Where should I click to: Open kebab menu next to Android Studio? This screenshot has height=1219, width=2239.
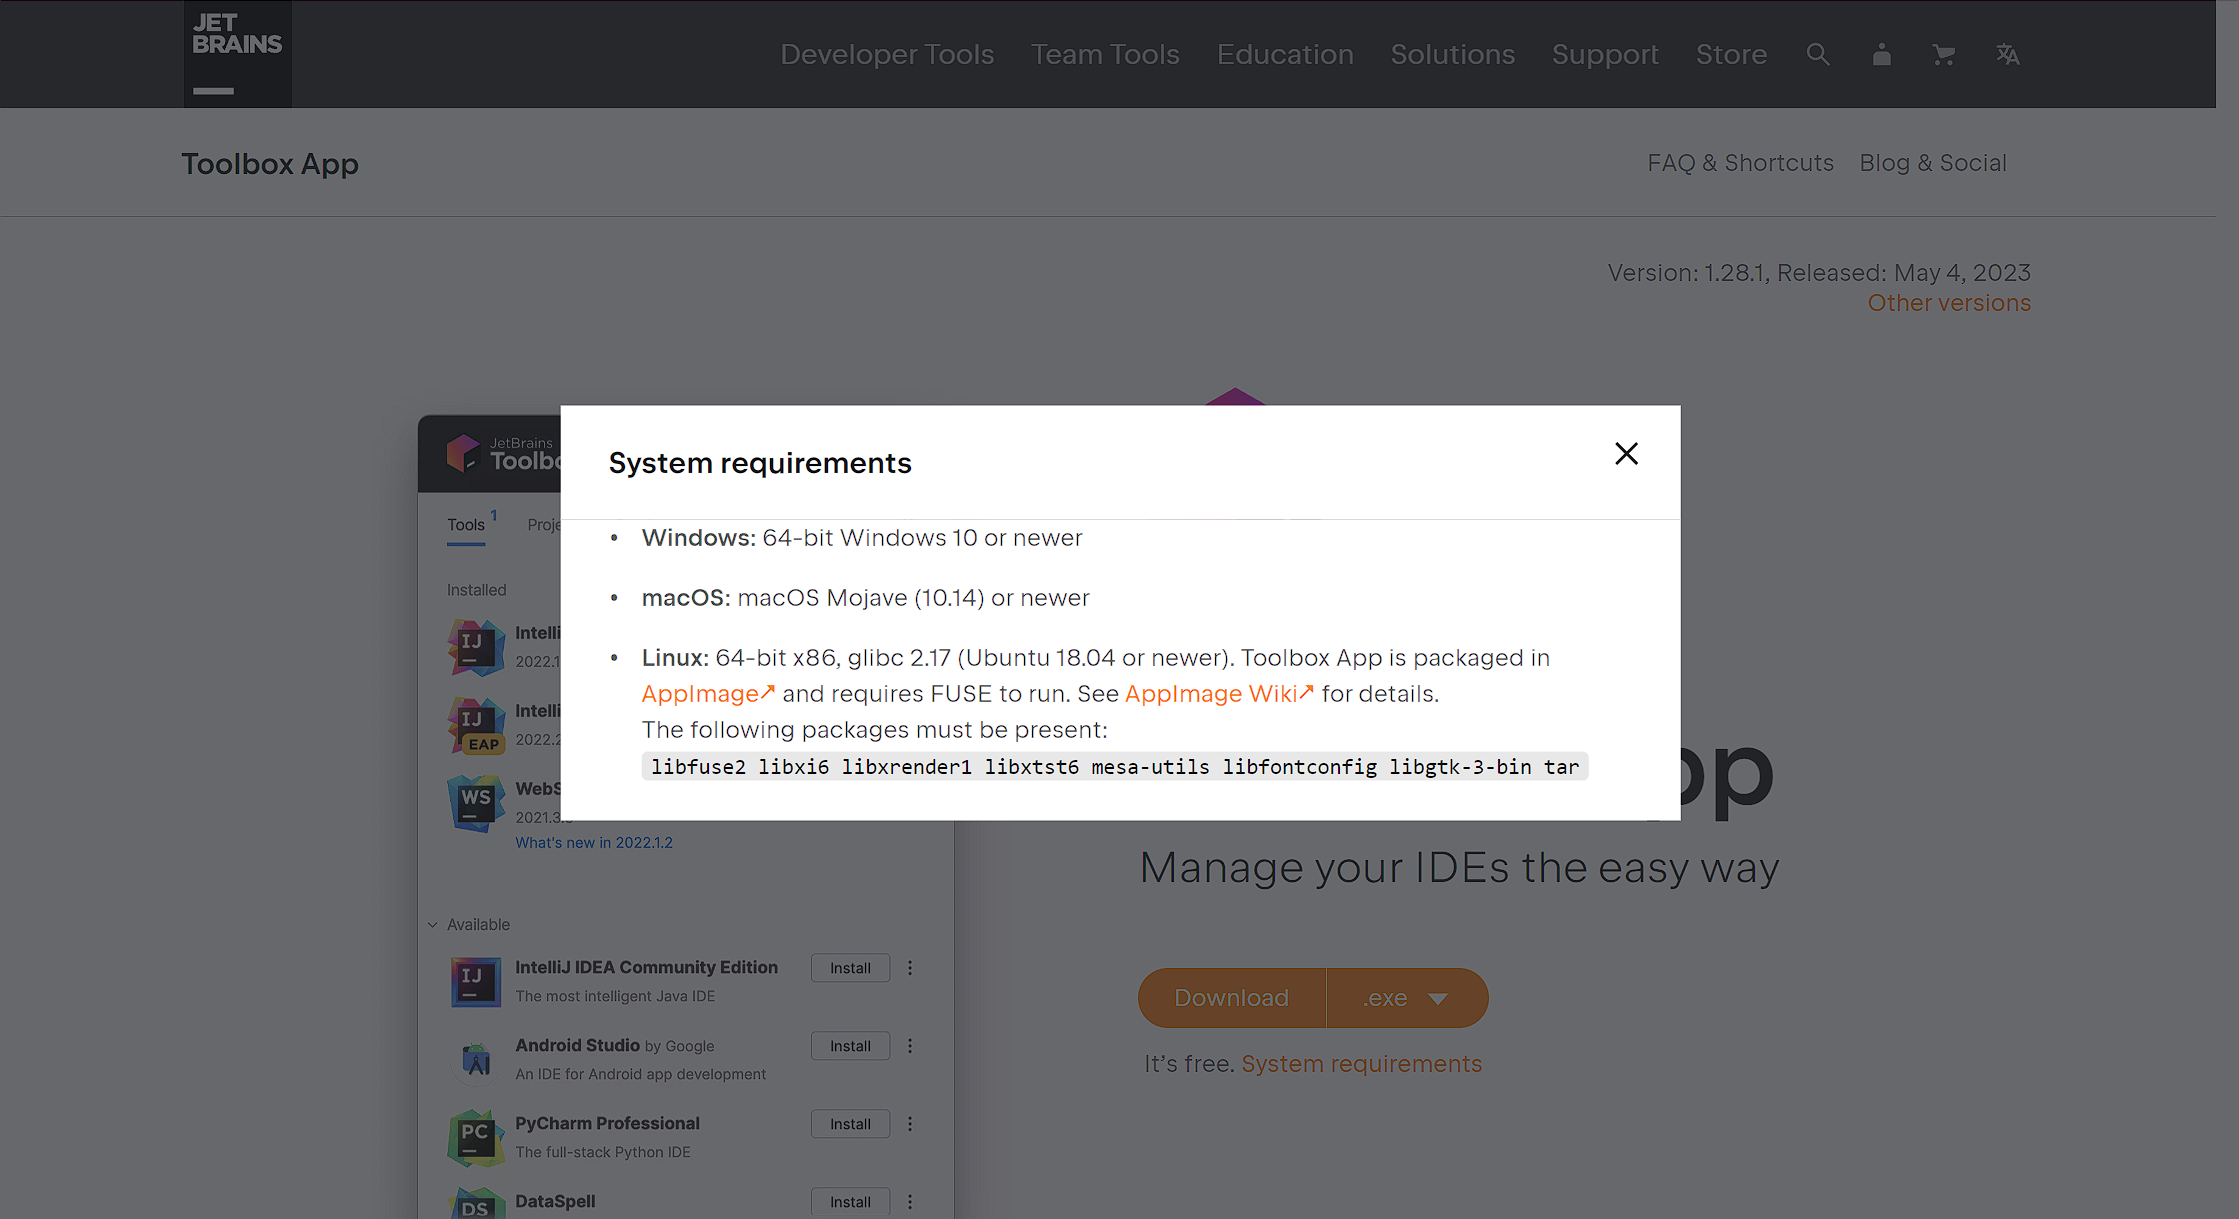point(910,1045)
